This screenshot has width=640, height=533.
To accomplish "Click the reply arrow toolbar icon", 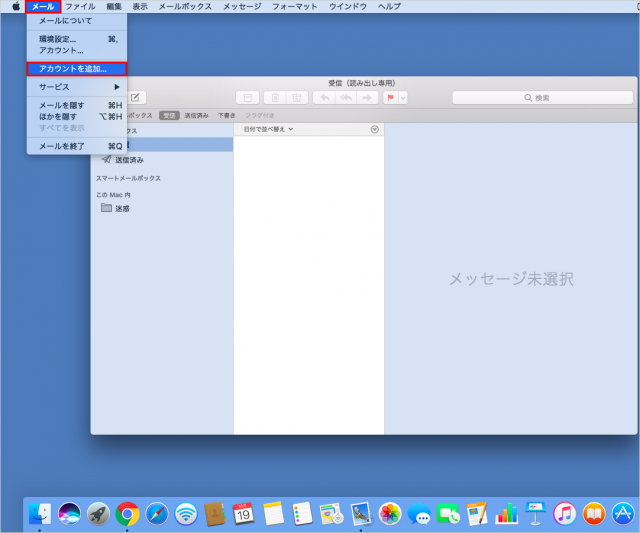I will click(324, 97).
